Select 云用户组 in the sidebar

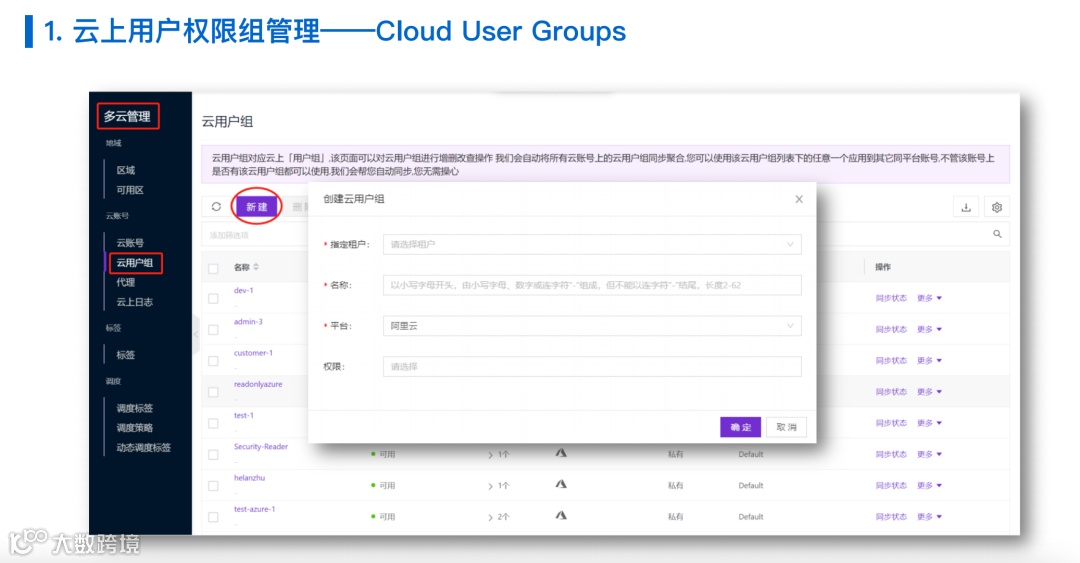tap(135, 263)
